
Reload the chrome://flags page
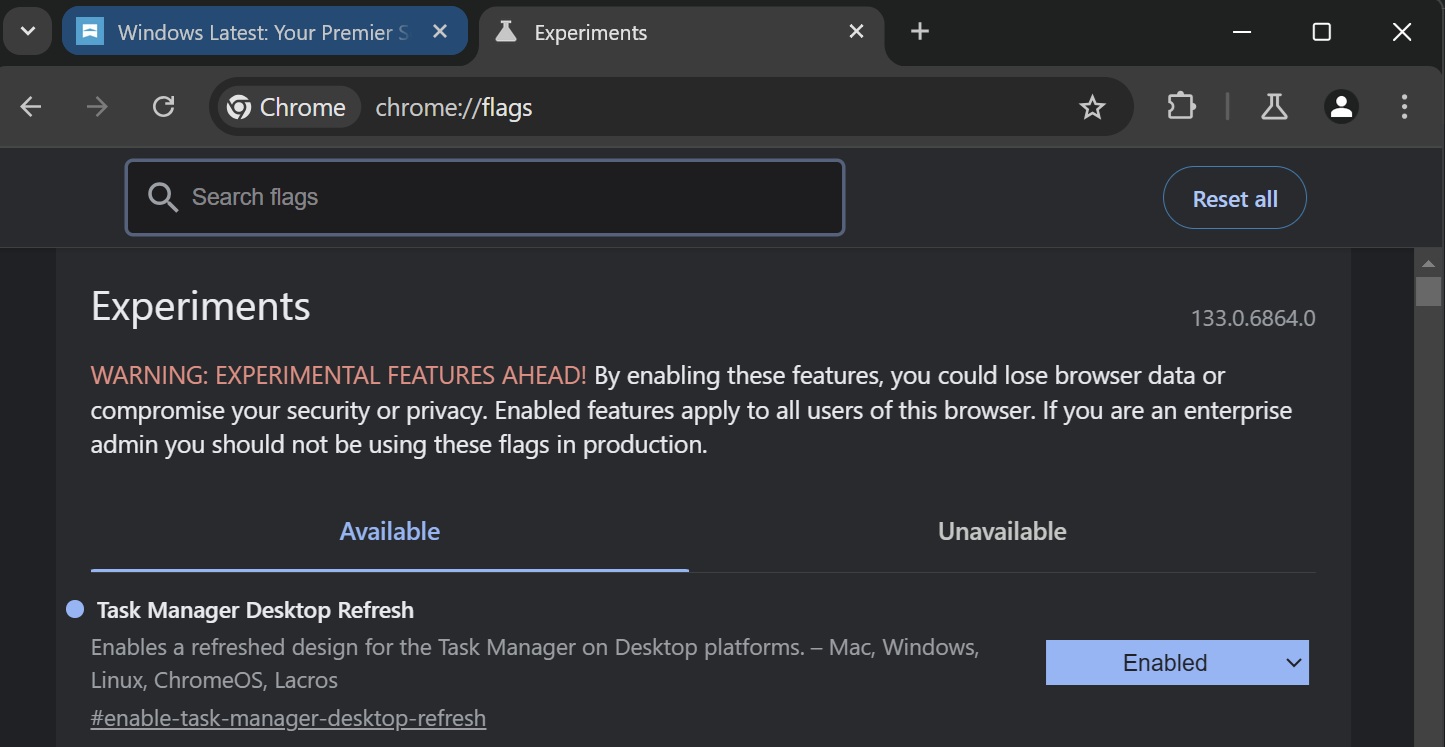coord(163,107)
